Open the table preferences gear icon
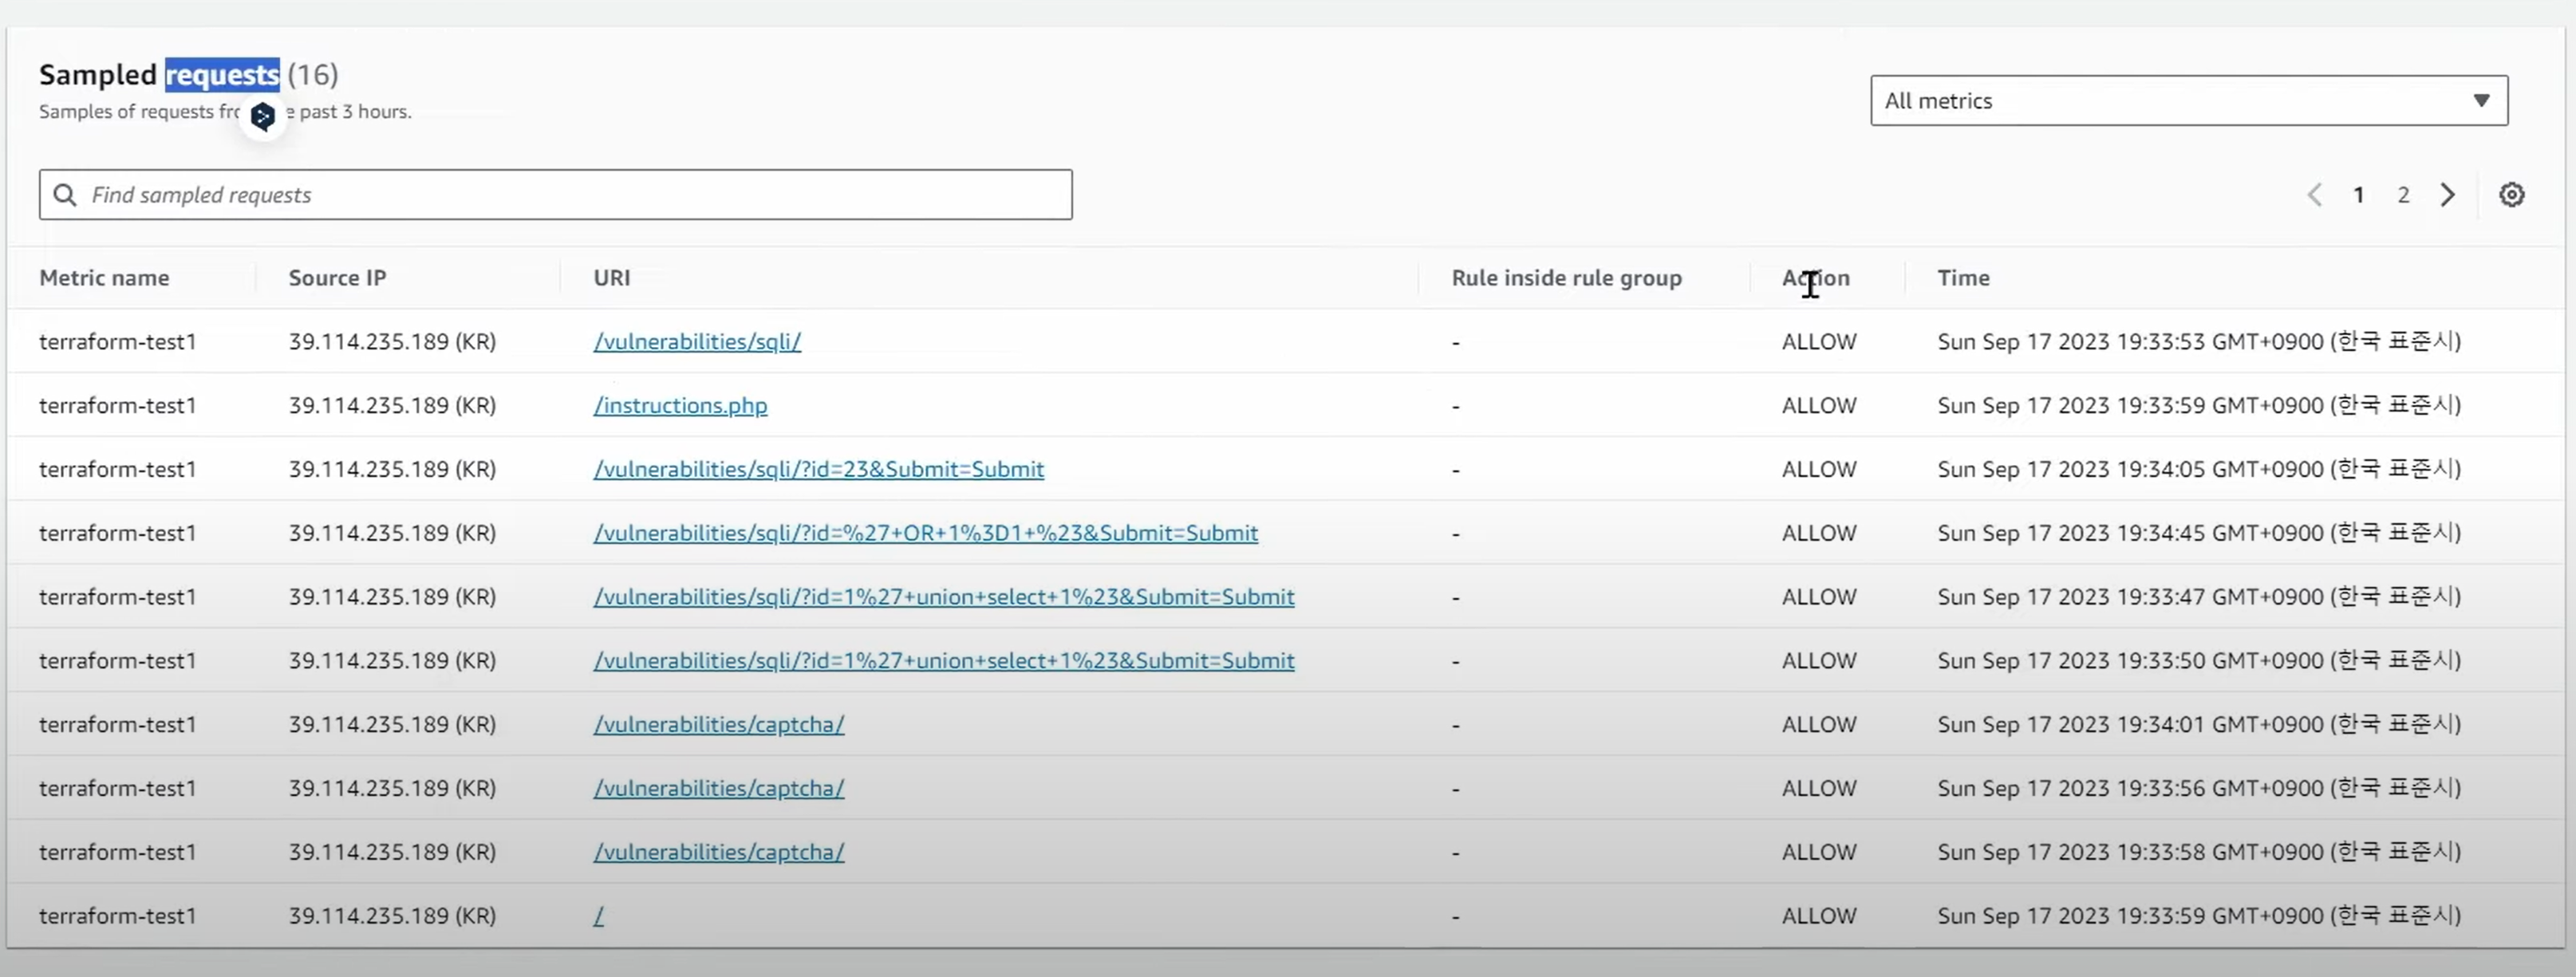Viewport: 2576px width, 977px height. pyautogui.click(x=2511, y=195)
